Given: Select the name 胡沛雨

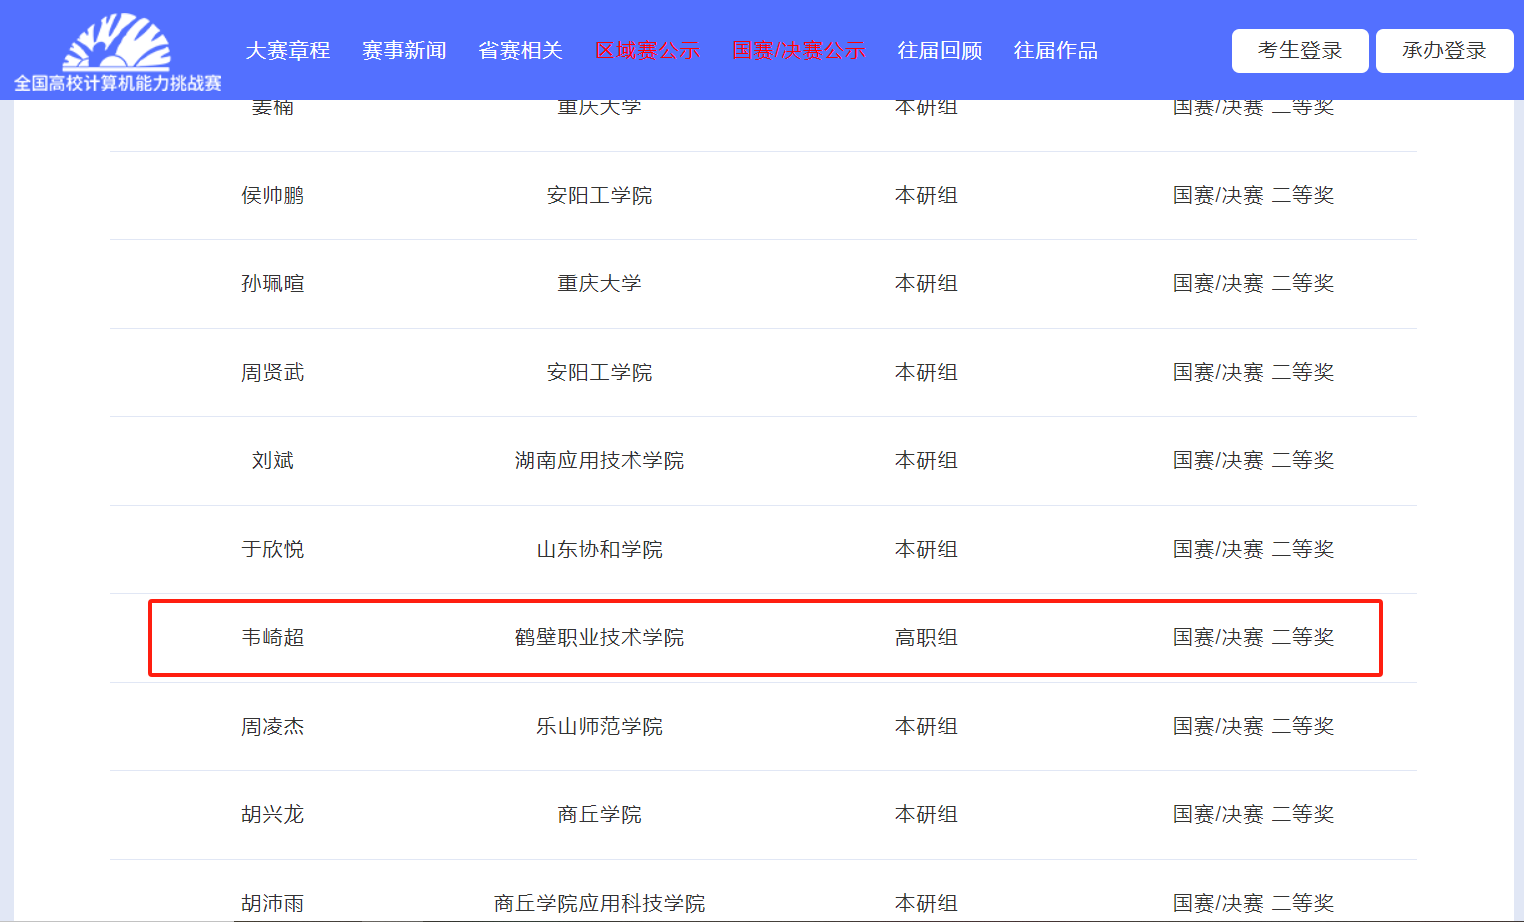Looking at the screenshot, I should pyautogui.click(x=272, y=903).
